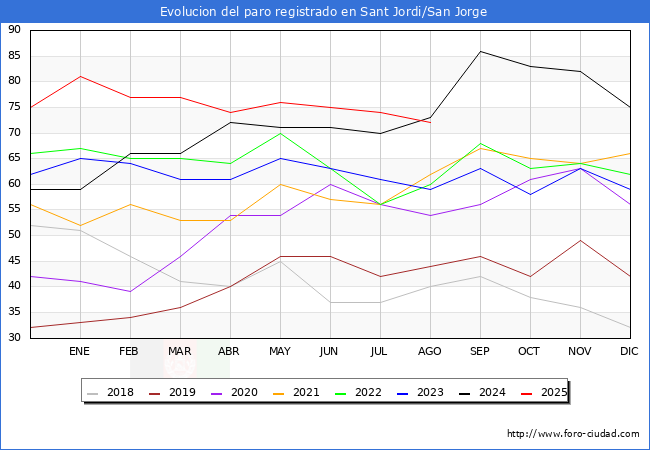Image resolution: width=650 pixels, height=450 pixels.
Task: Click the 2022 green line peak at MAY
Action: [x=281, y=133]
